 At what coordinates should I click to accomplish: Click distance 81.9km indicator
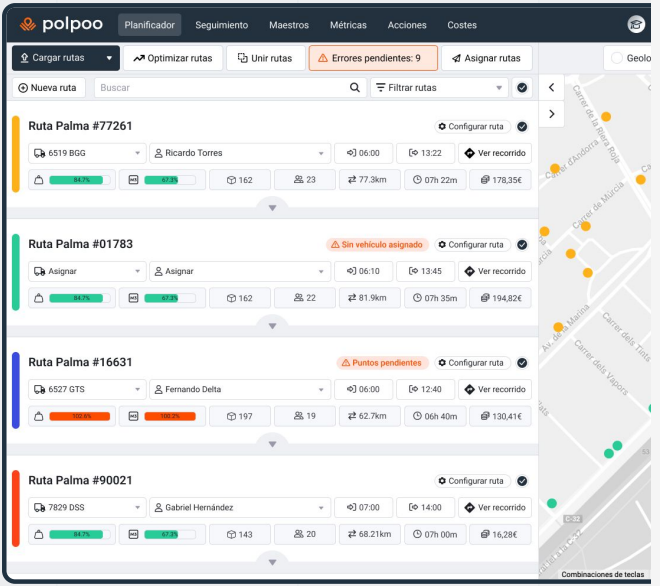click(370, 298)
